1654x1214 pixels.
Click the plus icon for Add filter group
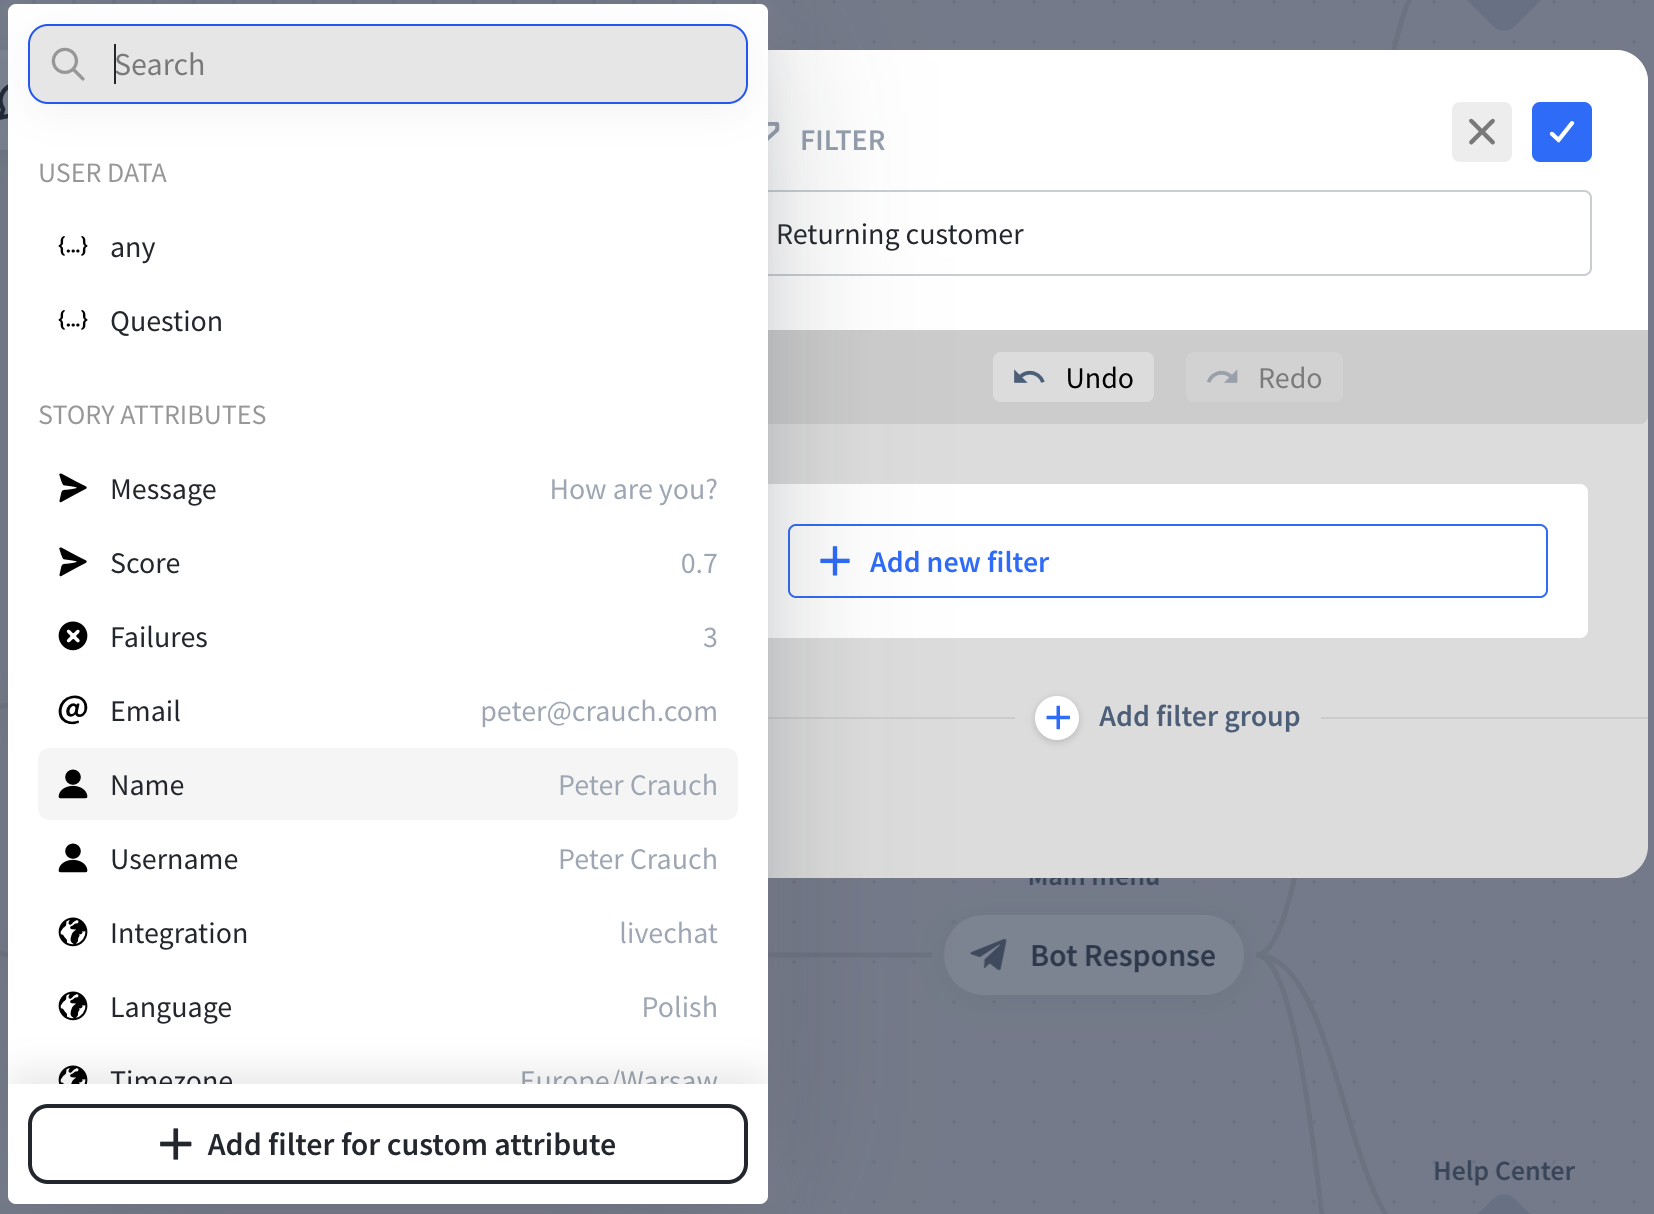pos(1057,717)
